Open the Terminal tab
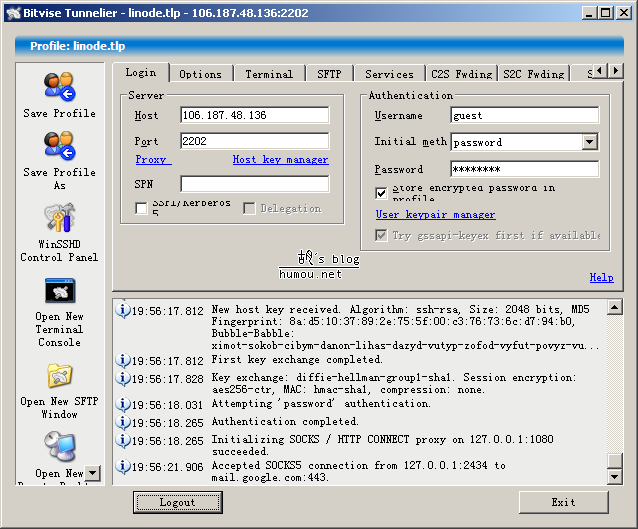This screenshot has width=638, height=529. (269, 74)
